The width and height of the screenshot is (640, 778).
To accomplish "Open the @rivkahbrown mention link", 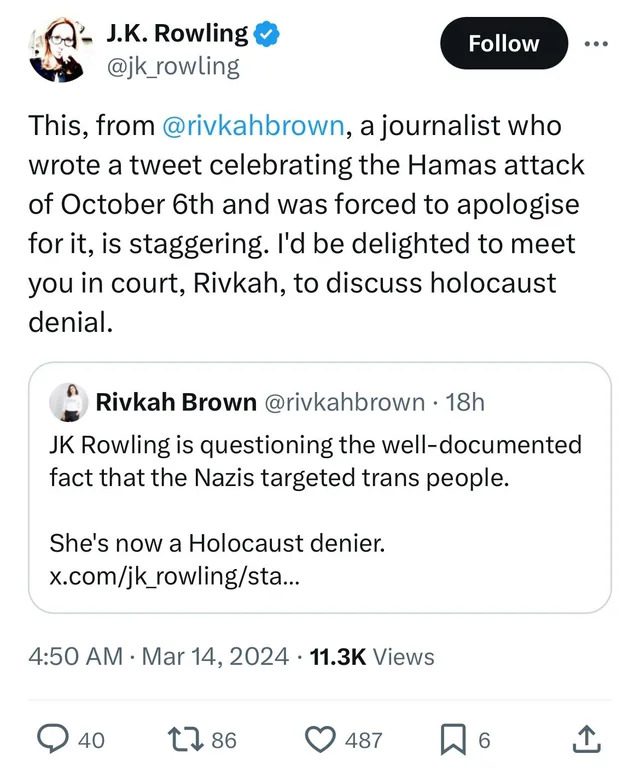I will click(x=253, y=126).
